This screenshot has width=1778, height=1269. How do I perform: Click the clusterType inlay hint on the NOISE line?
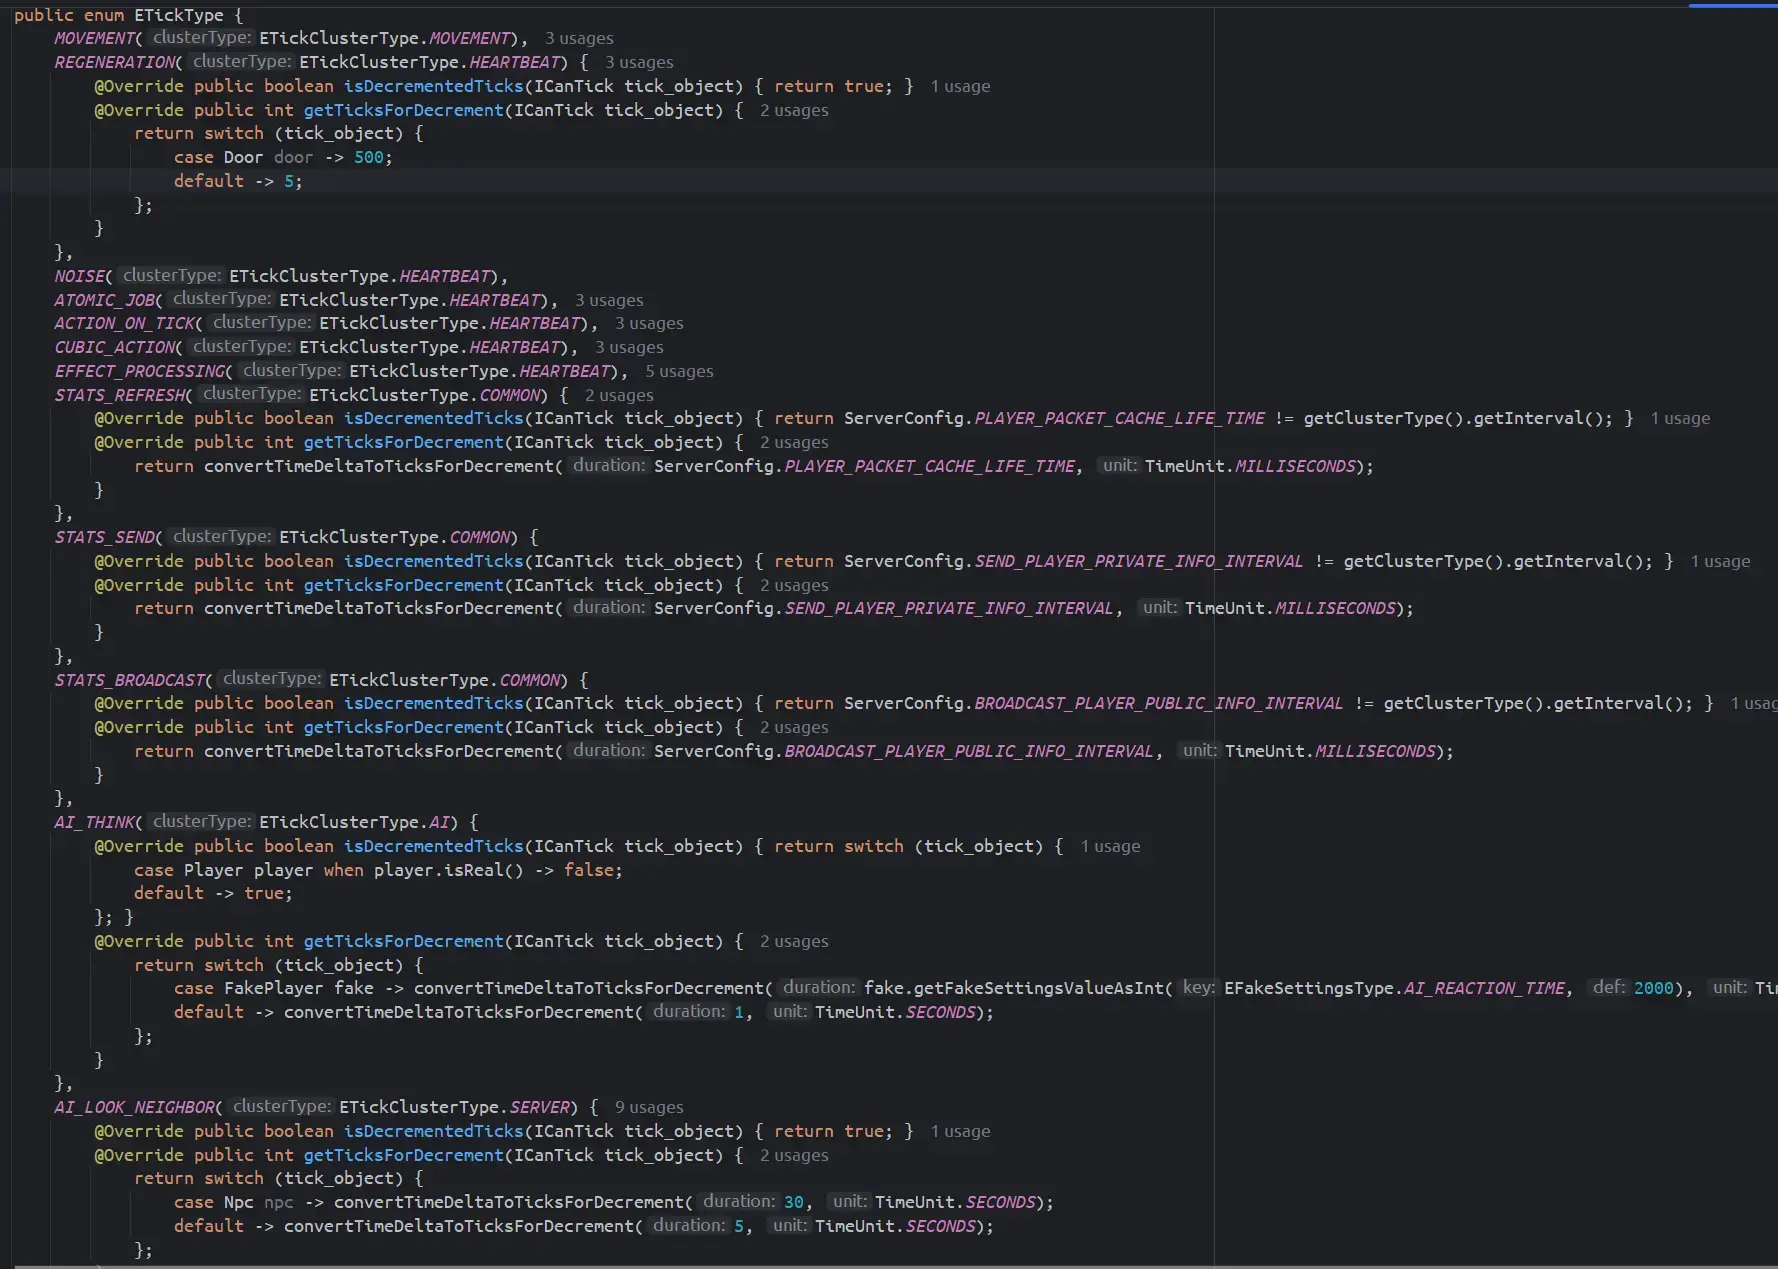coord(171,275)
